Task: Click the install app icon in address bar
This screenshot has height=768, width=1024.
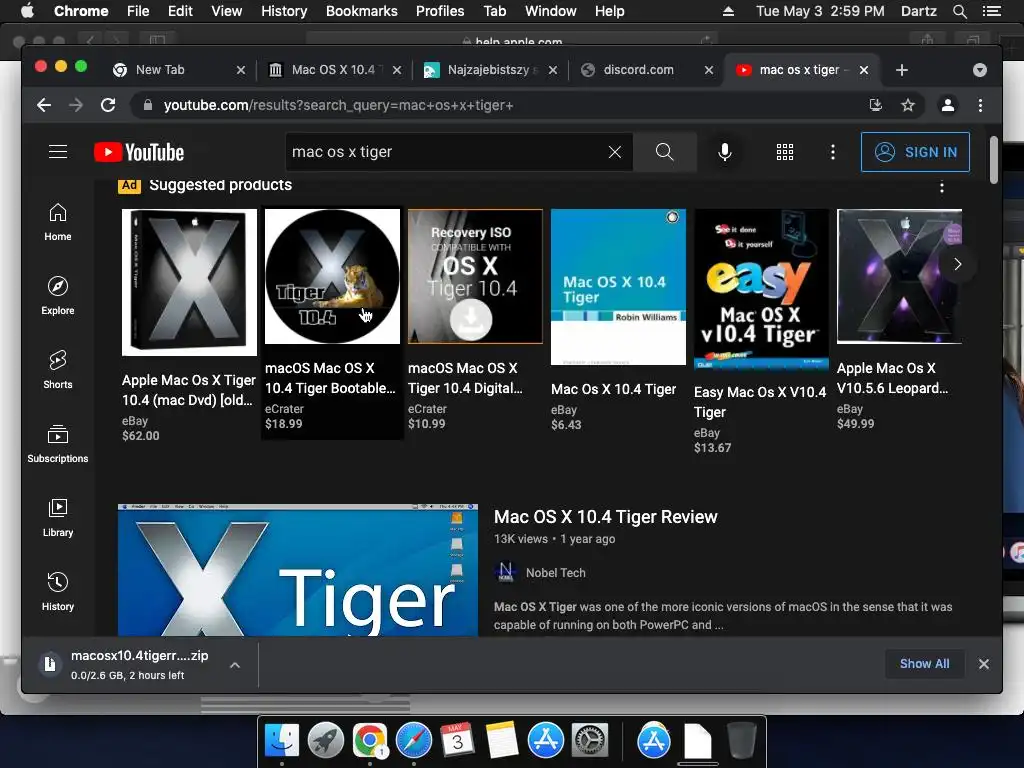Action: [x=876, y=105]
